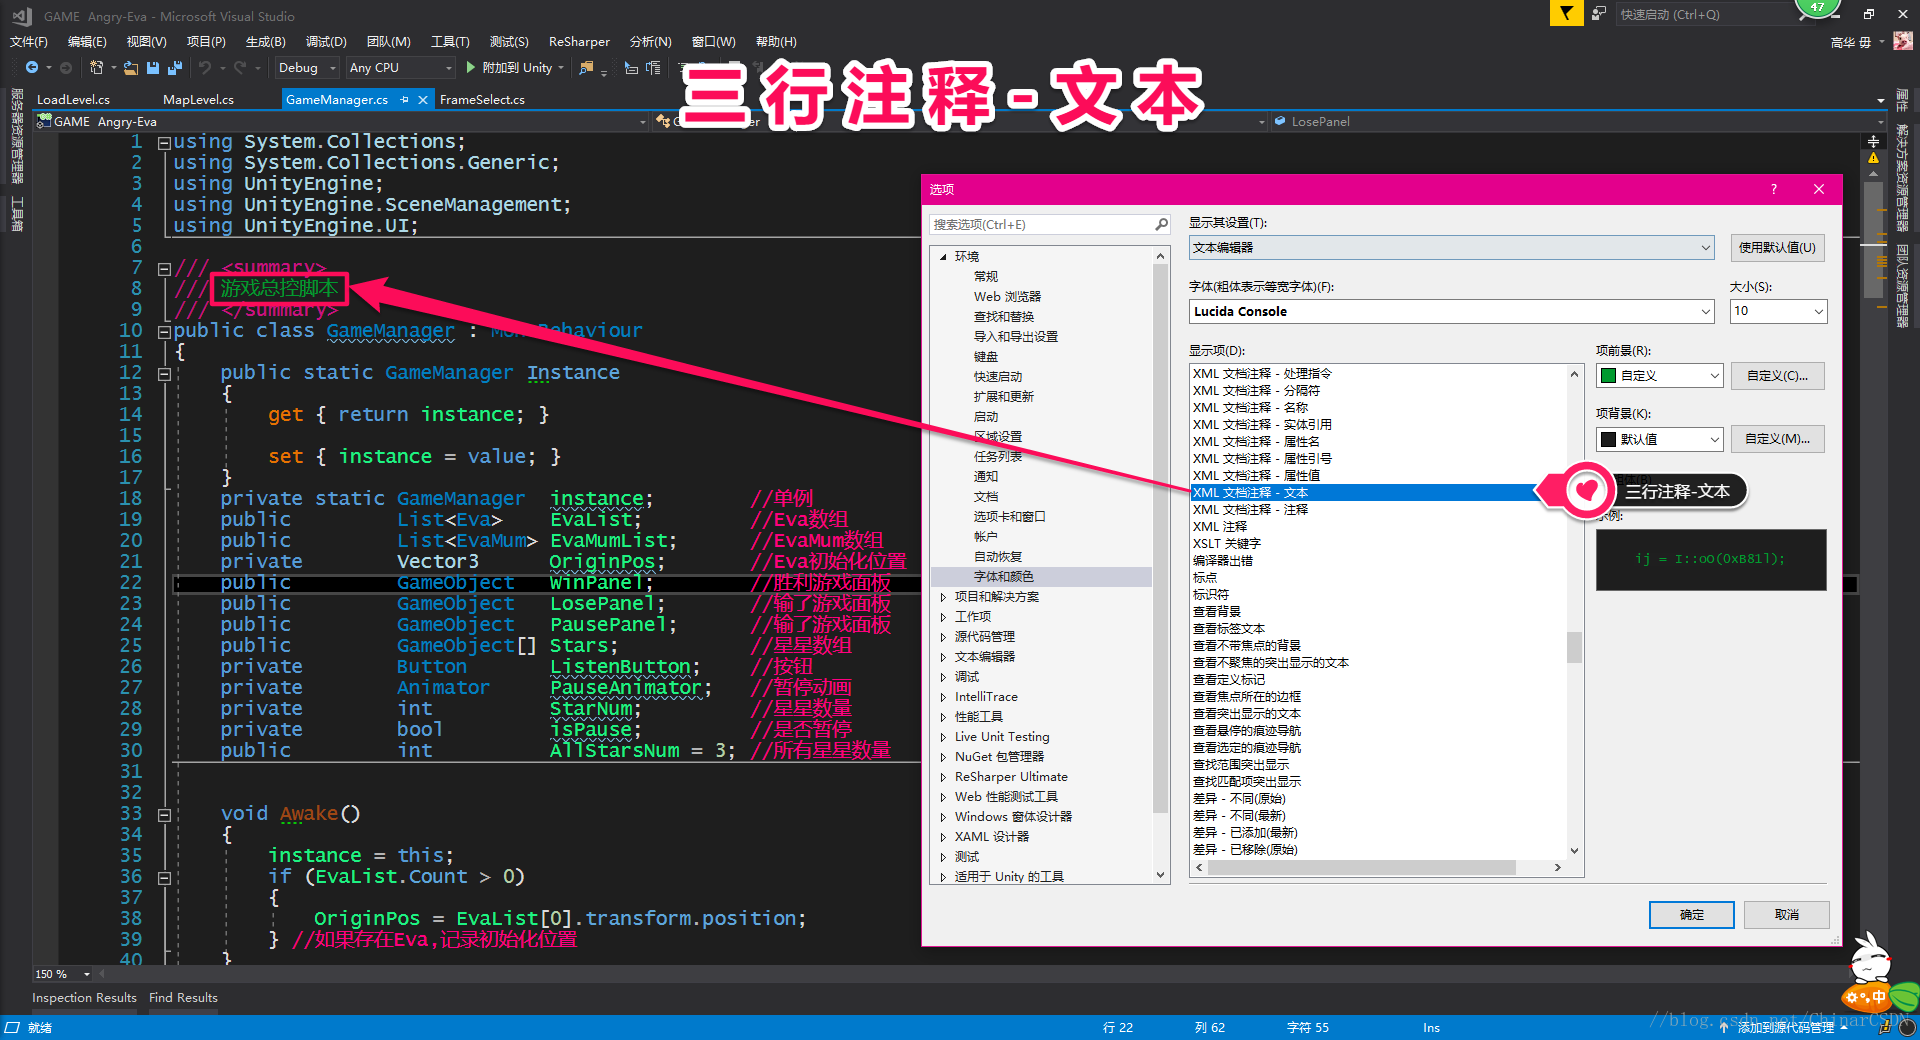Open the 项前景 foreground color dropdown

pyautogui.click(x=1659, y=375)
